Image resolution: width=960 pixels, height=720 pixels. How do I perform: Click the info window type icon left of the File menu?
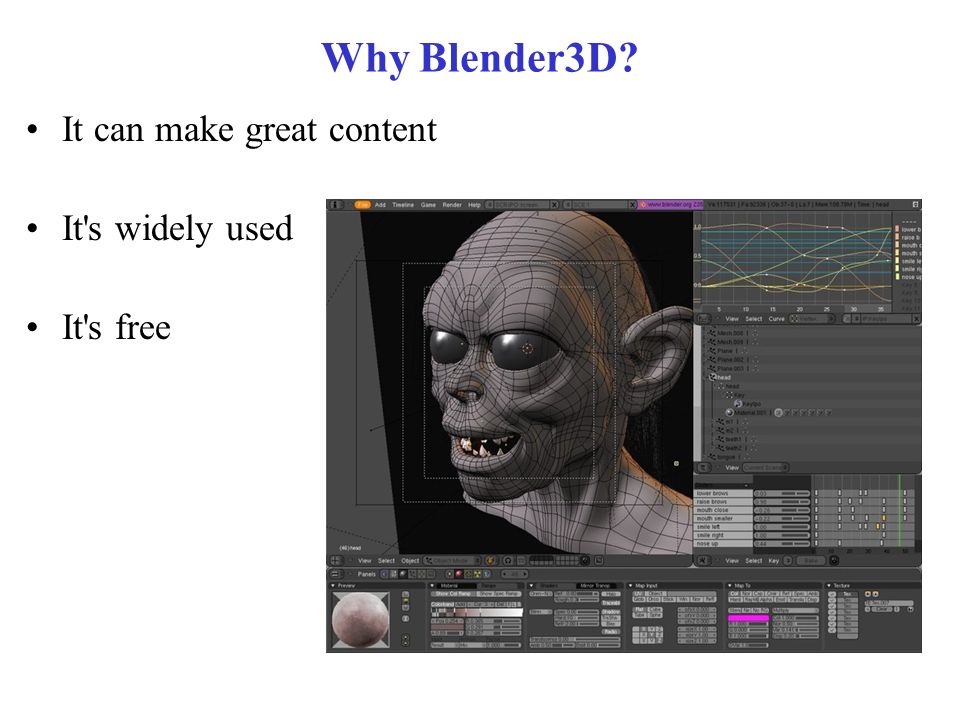point(334,204)
